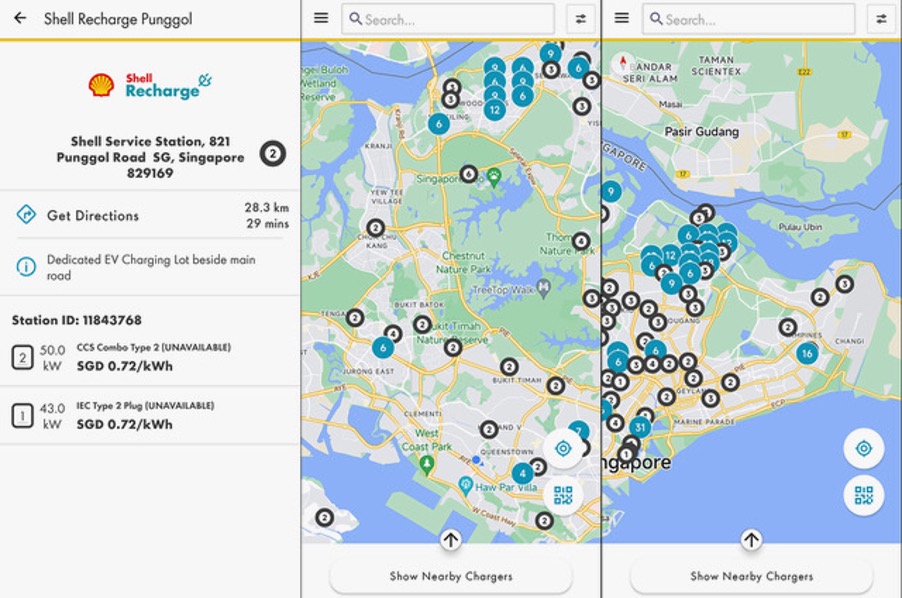Open filter settings icon in right map panel
Viewport: 902px width, 598px height.
(881, 18)
